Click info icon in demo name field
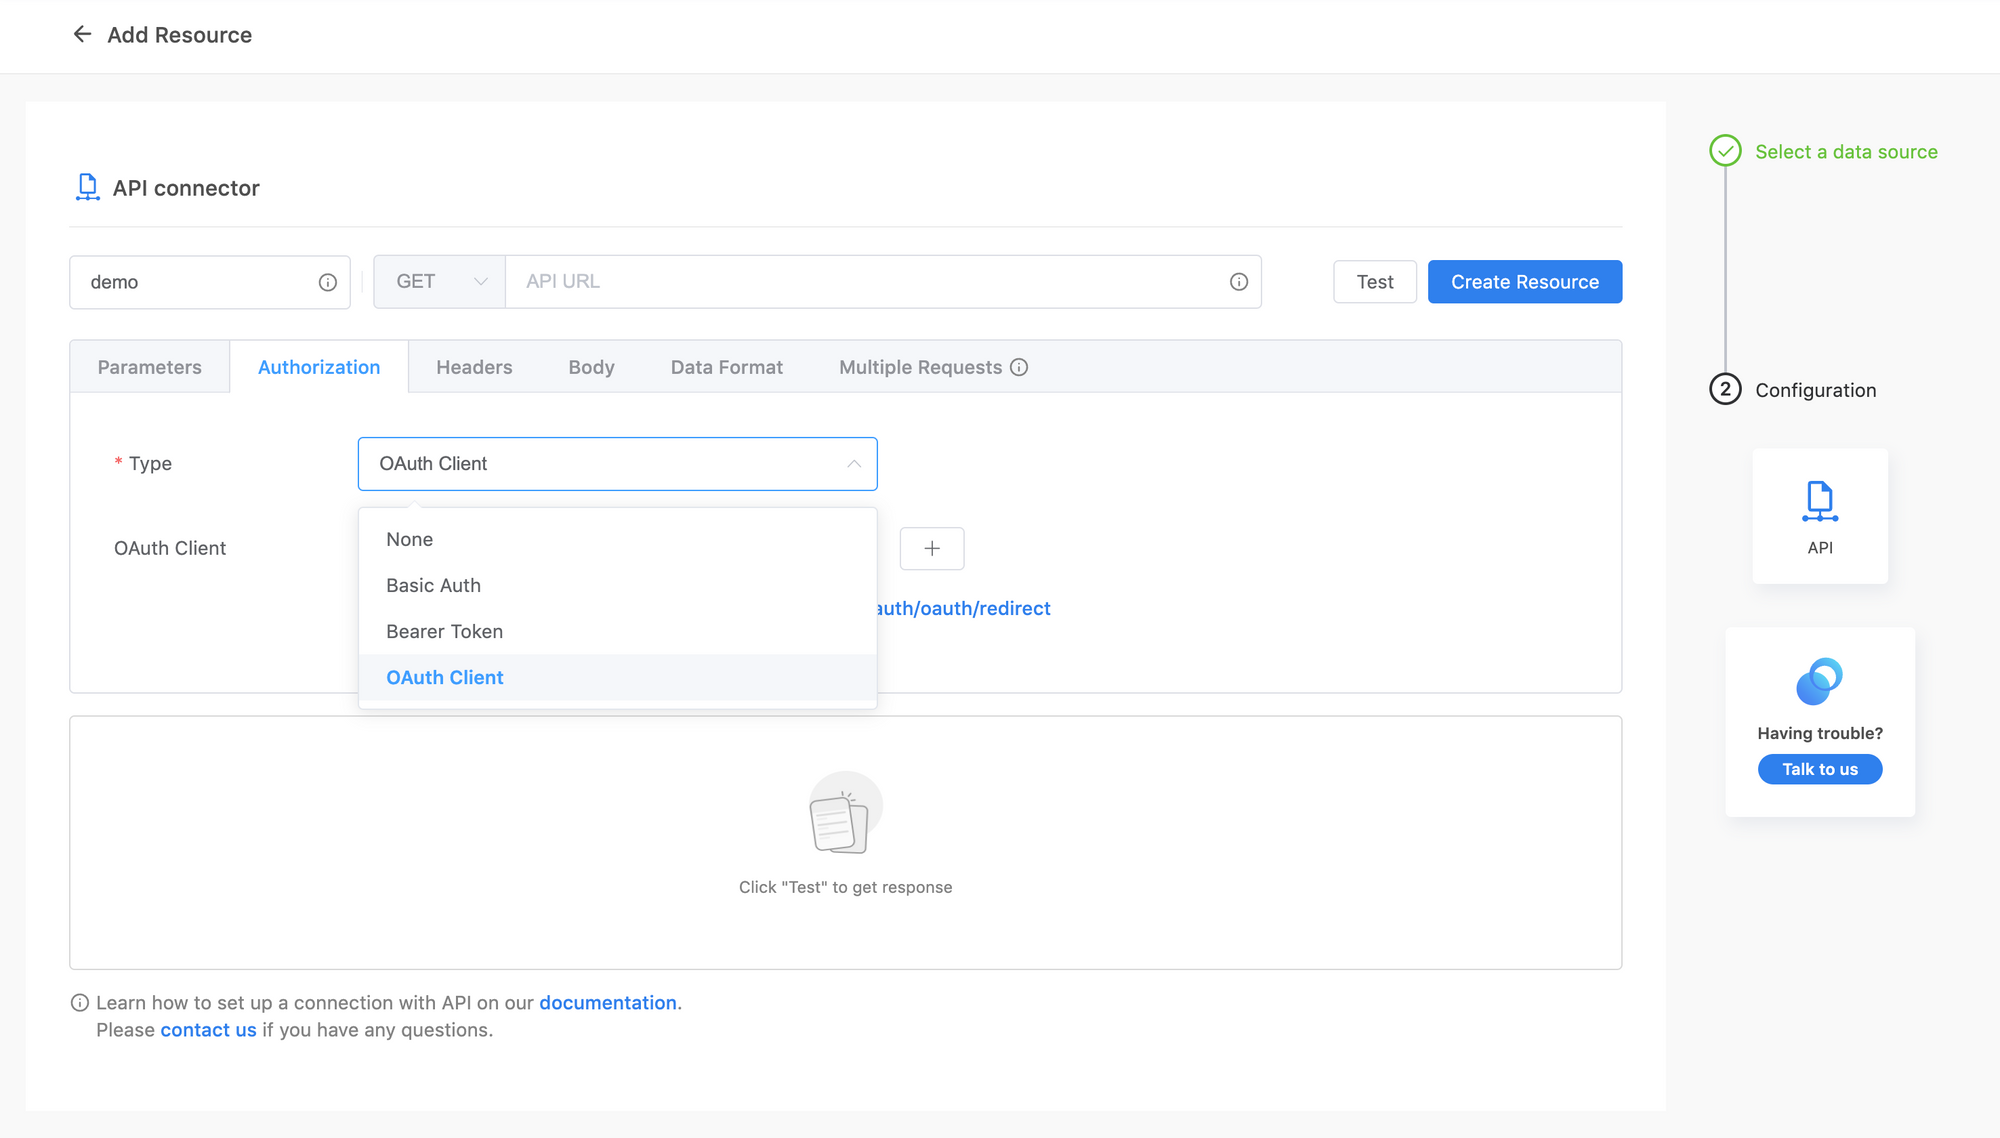 pos(327,282)
